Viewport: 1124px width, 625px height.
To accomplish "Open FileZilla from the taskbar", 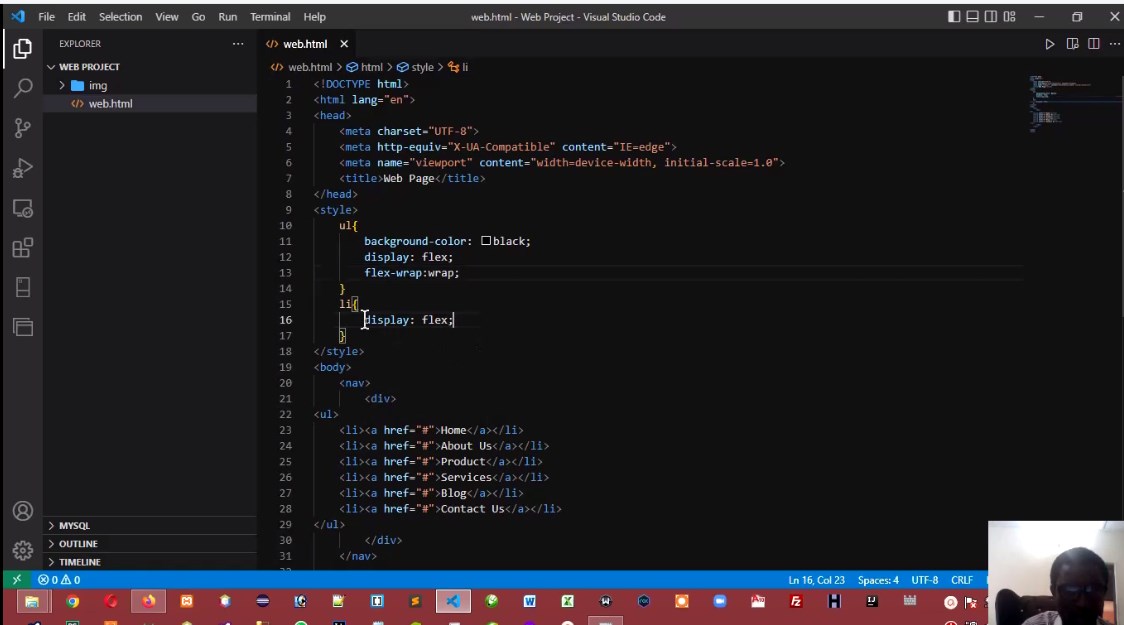I will click(x=796, y=601).
